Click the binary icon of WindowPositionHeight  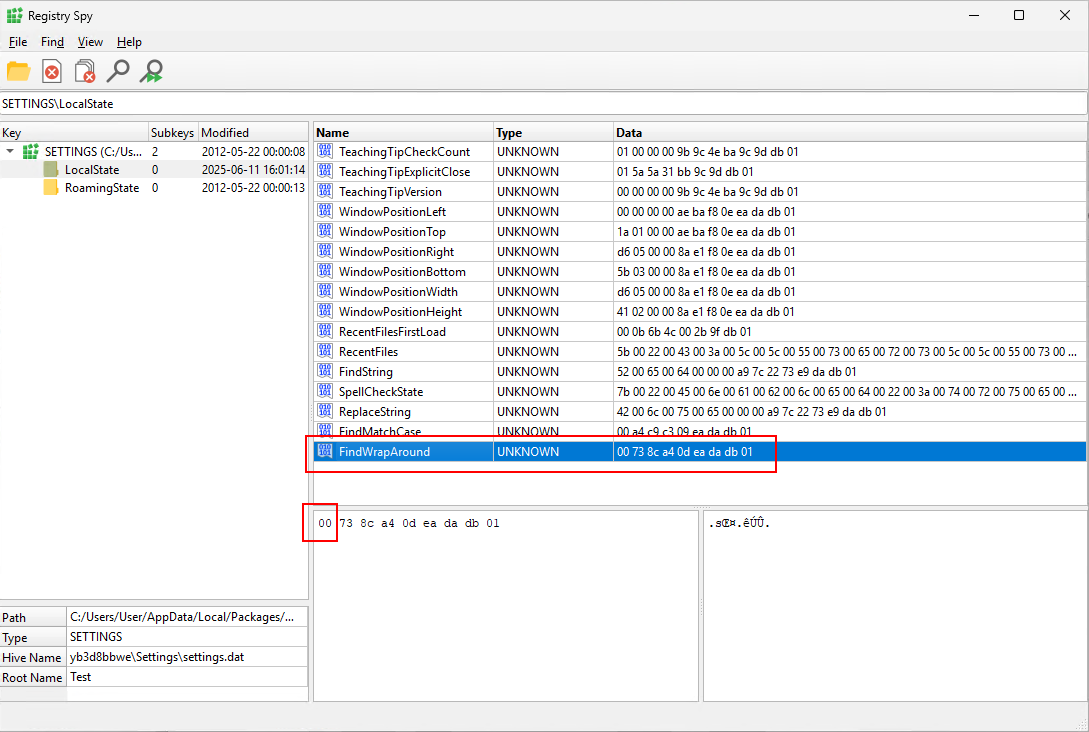[x=325, y=311]
